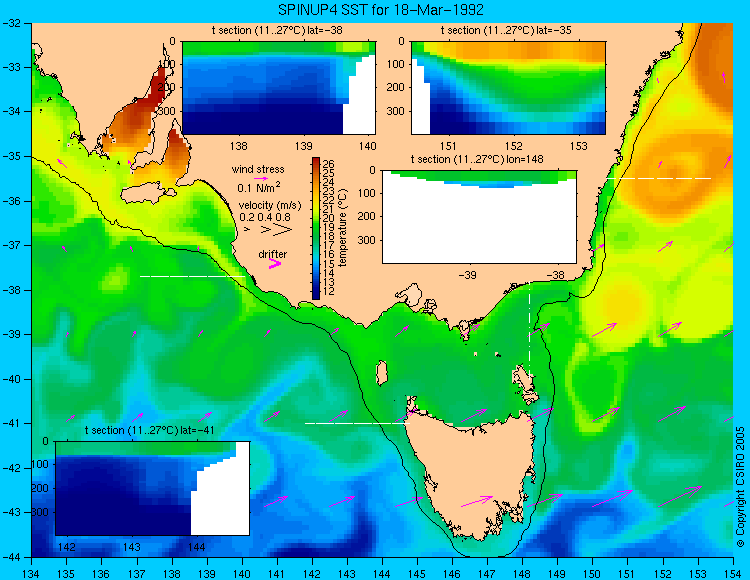Click the main map latitude label -32
Viewport: 750px width, 580px height.
(x=11, y=22)
